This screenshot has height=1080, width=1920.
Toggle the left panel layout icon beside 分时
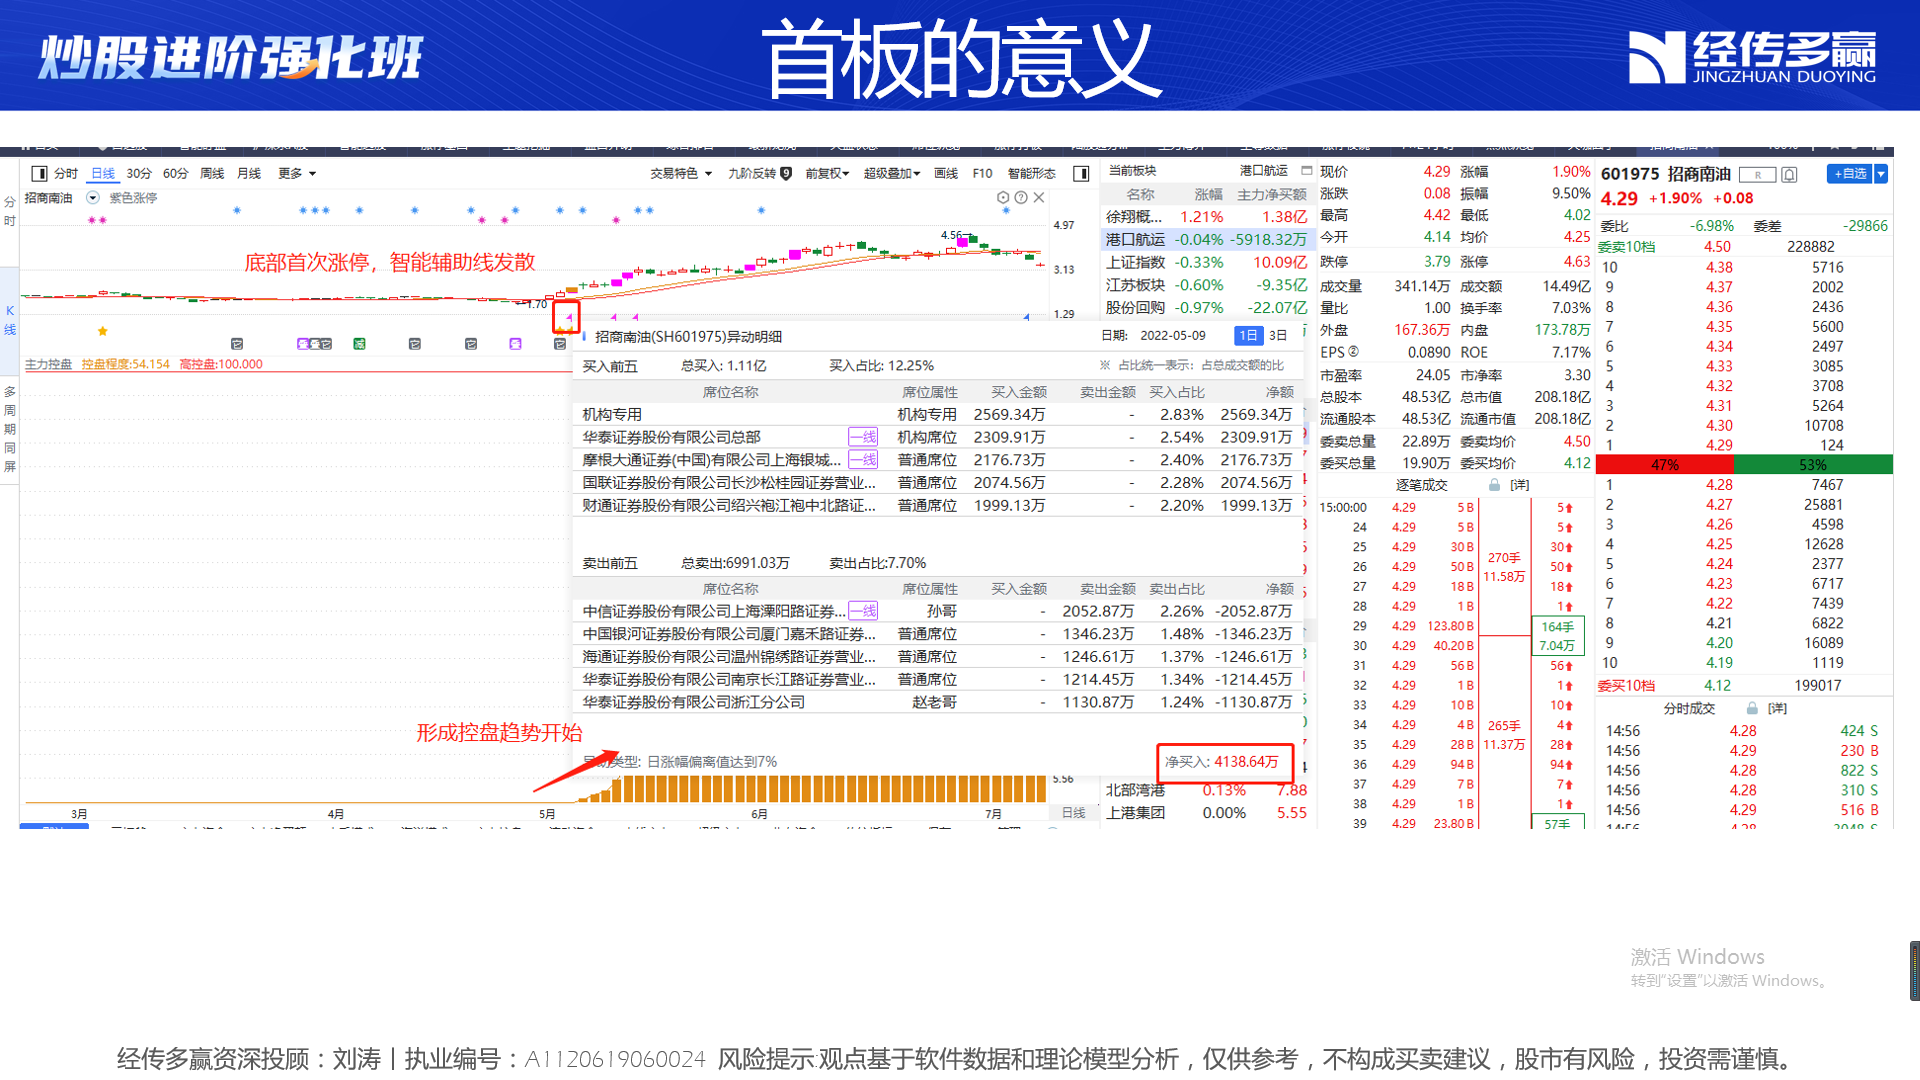[x=39, y=174]
